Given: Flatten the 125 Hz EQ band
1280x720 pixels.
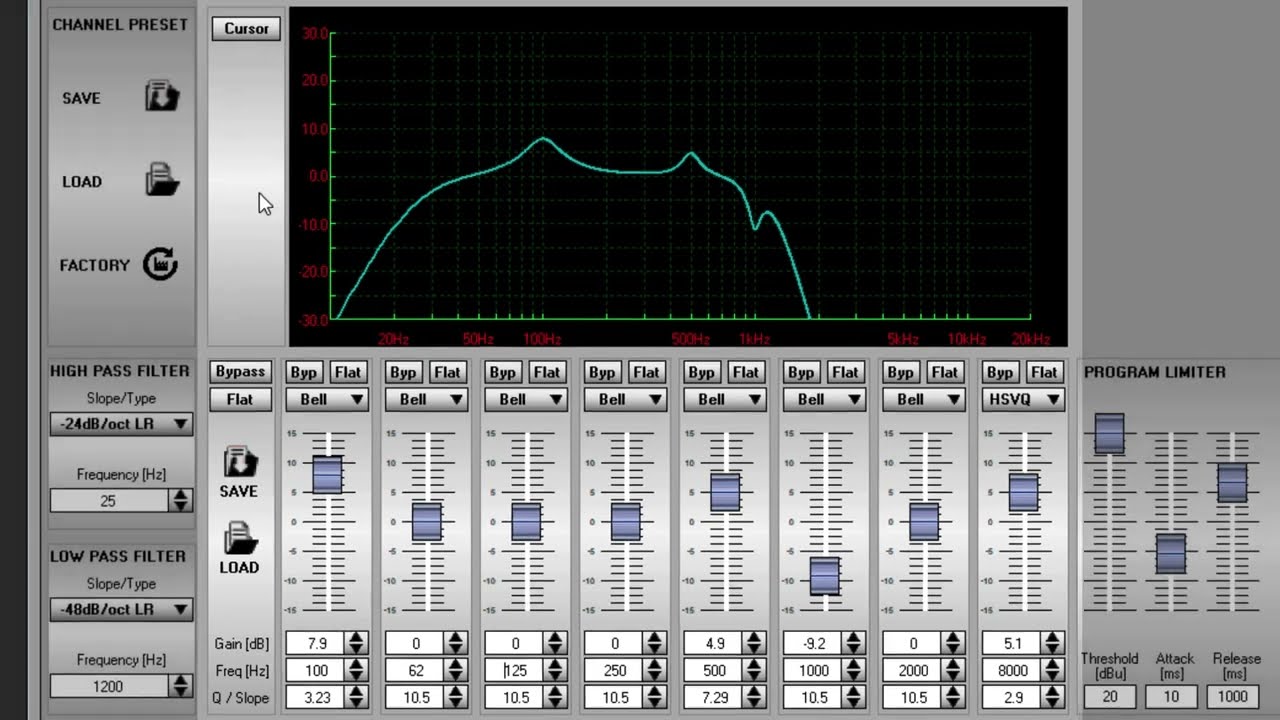Looking at the screenshot, I should [x=547, y=372].
